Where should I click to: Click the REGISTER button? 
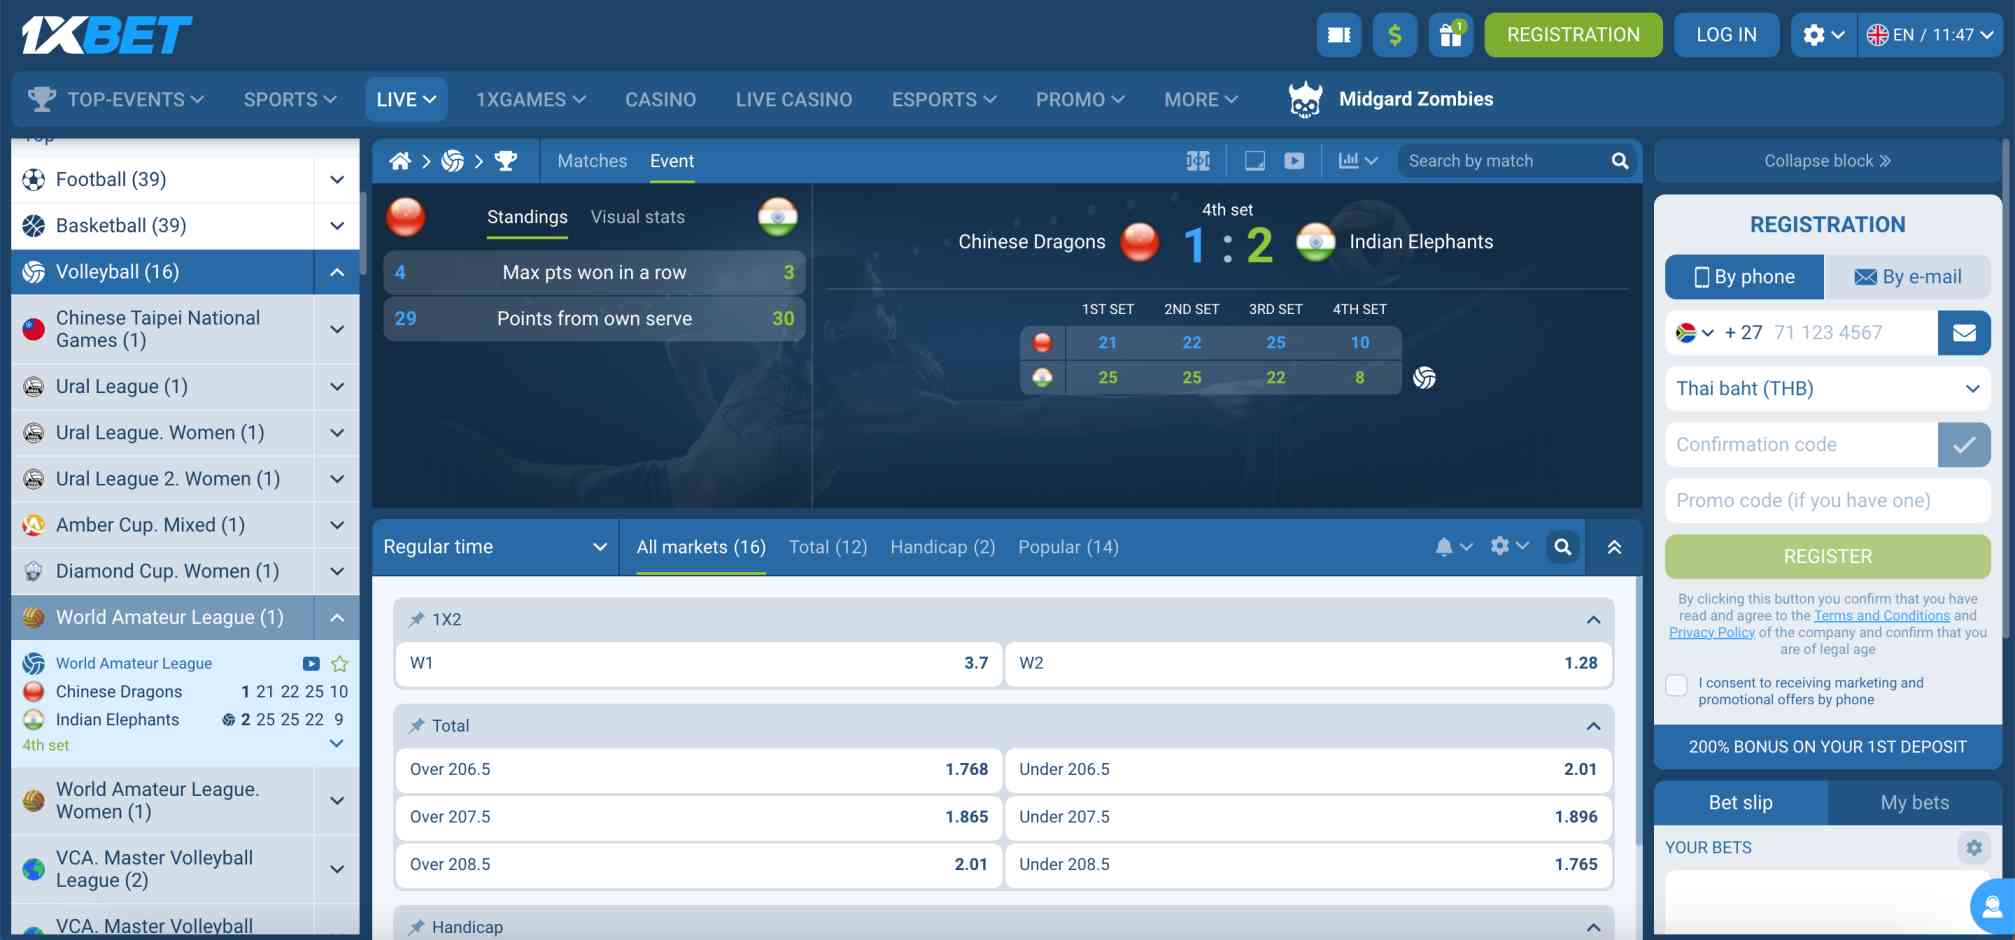pos(1826,556)
